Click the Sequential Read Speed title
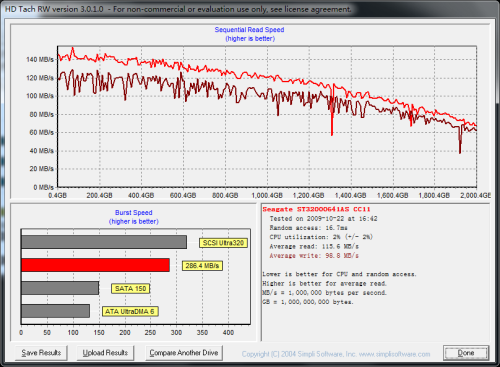500x367 pixels. [249, 30]
